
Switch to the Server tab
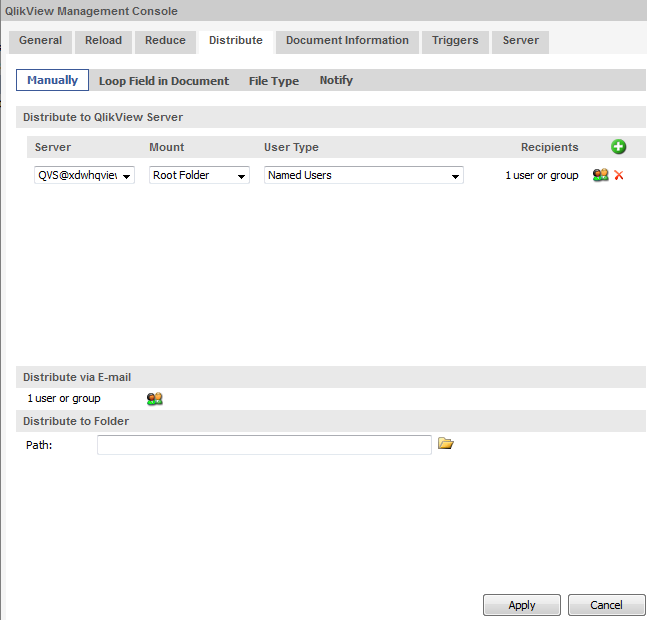tap(520, 41)
